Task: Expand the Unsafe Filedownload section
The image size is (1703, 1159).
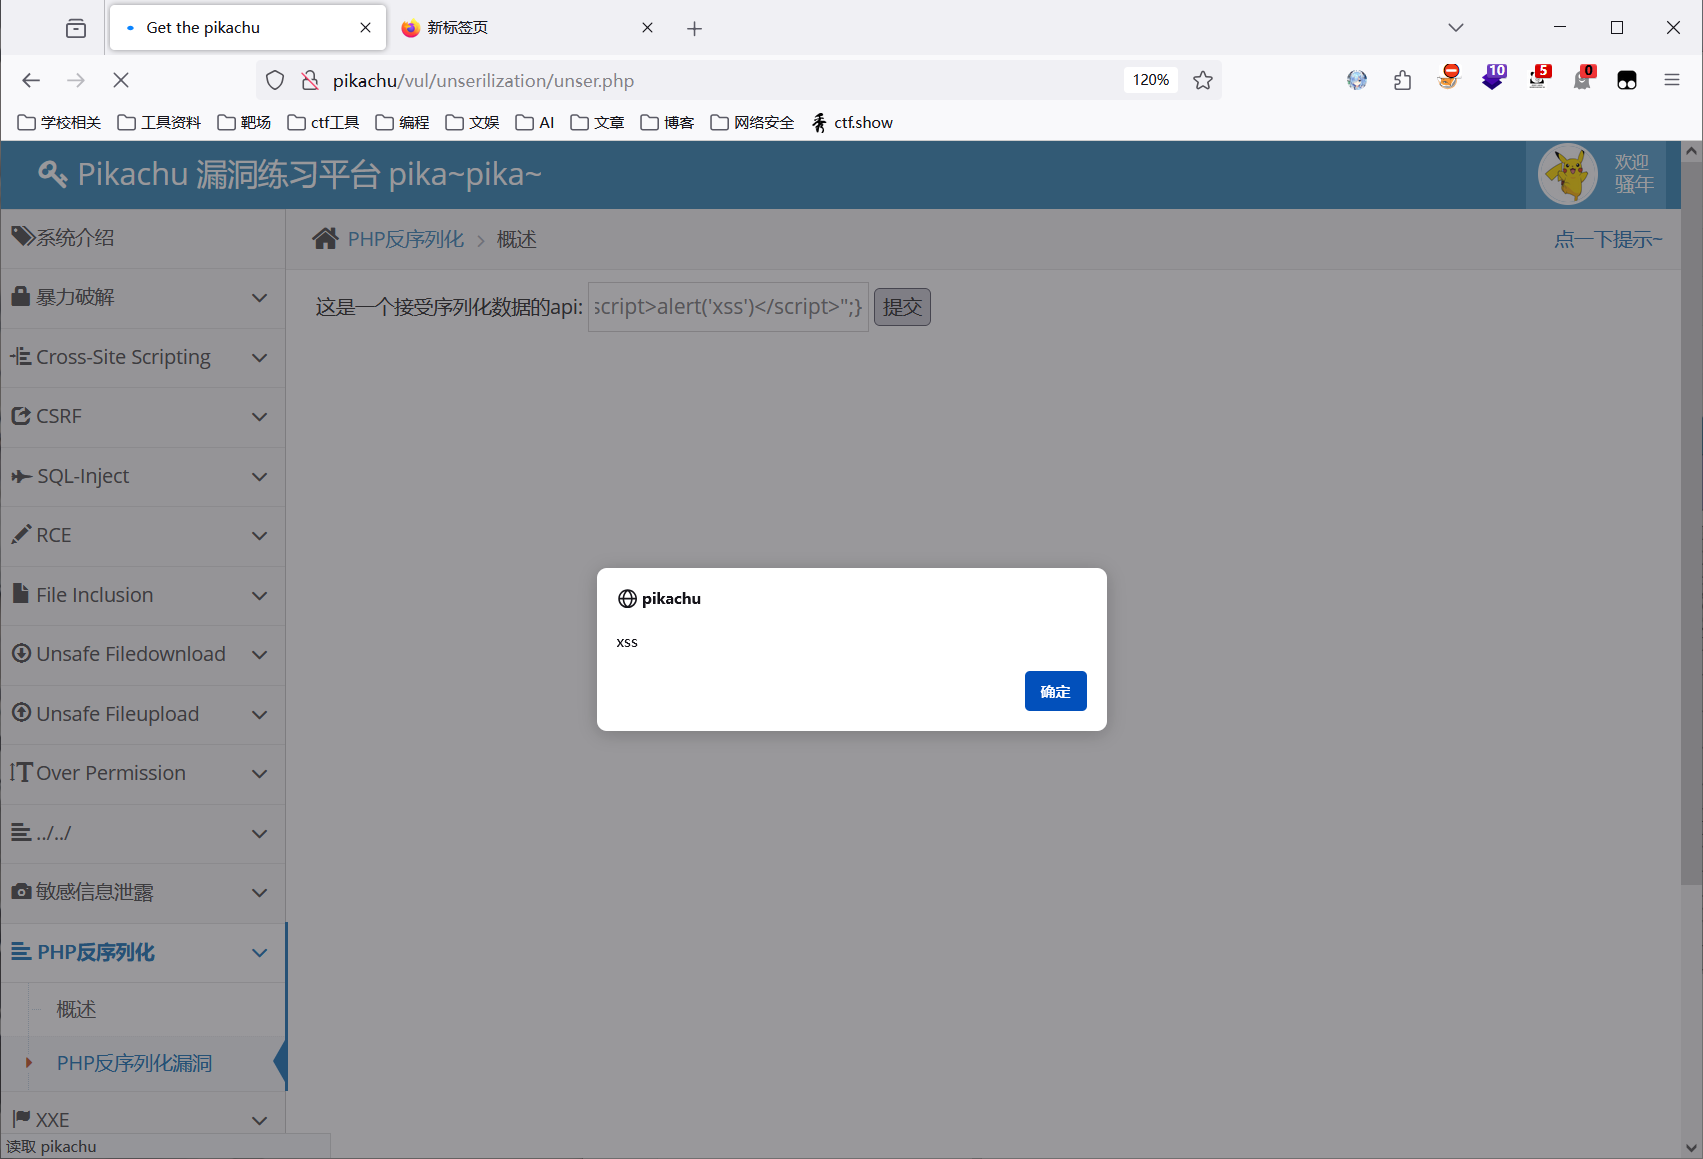Action: click(x=143, y=654)
